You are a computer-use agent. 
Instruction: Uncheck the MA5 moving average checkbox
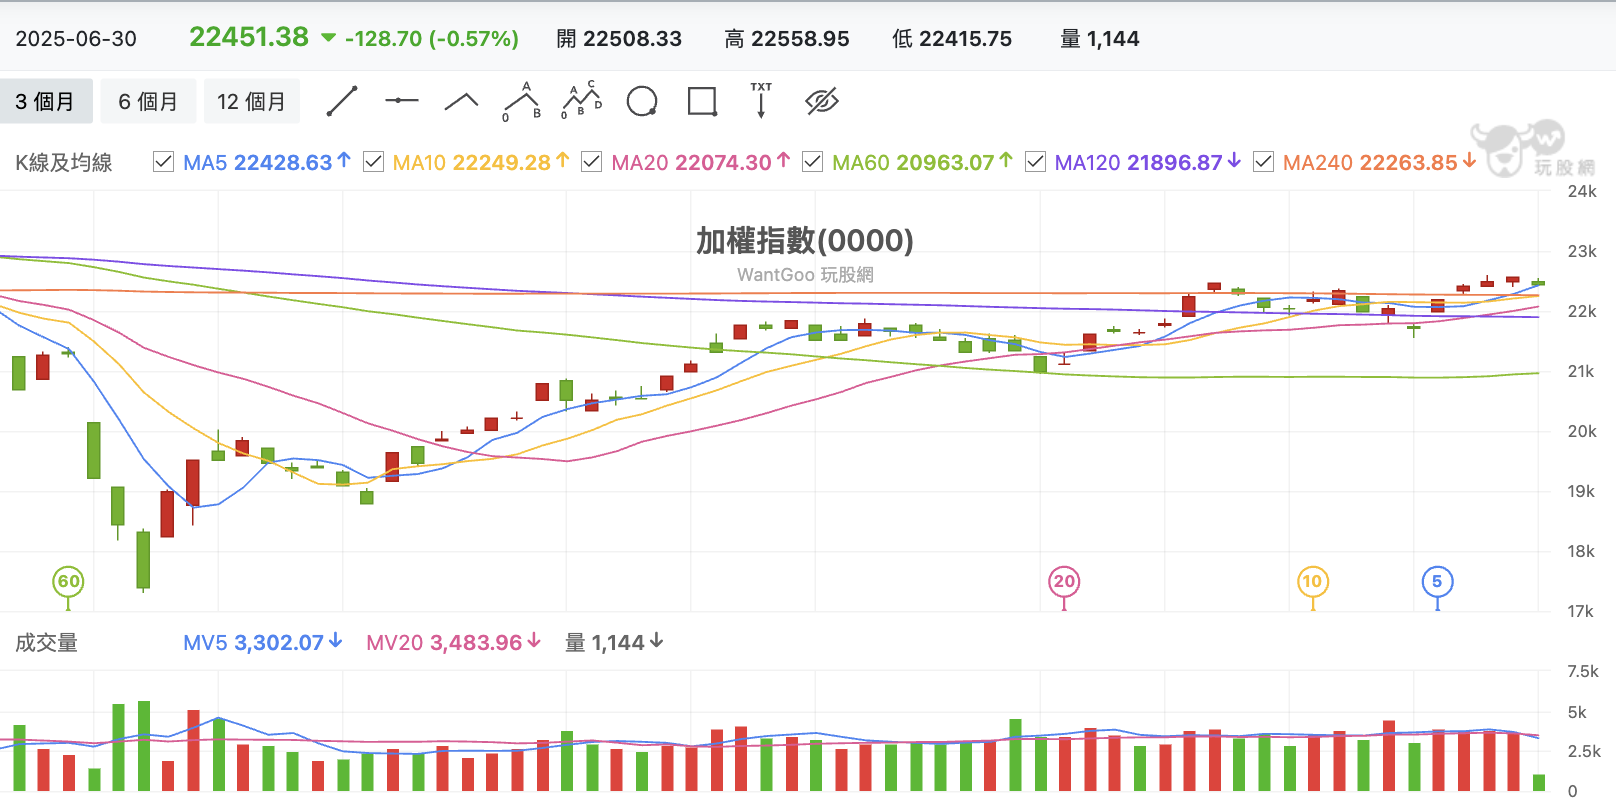(163, 162)
